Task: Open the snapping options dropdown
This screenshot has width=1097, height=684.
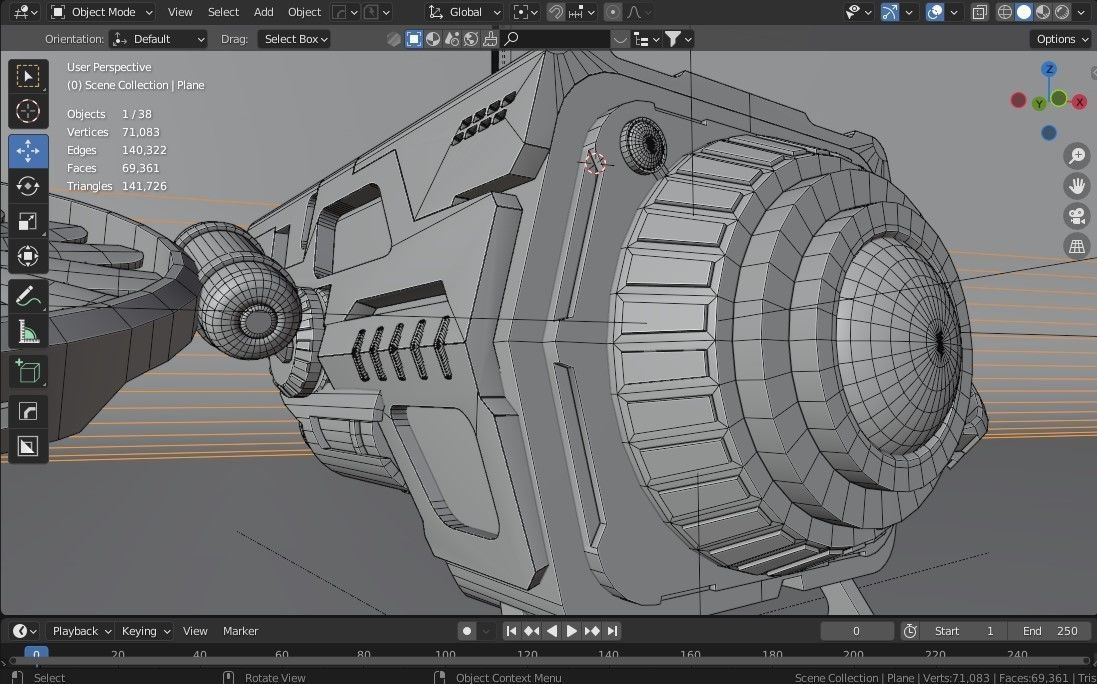Action: click(x=581, y=12)
